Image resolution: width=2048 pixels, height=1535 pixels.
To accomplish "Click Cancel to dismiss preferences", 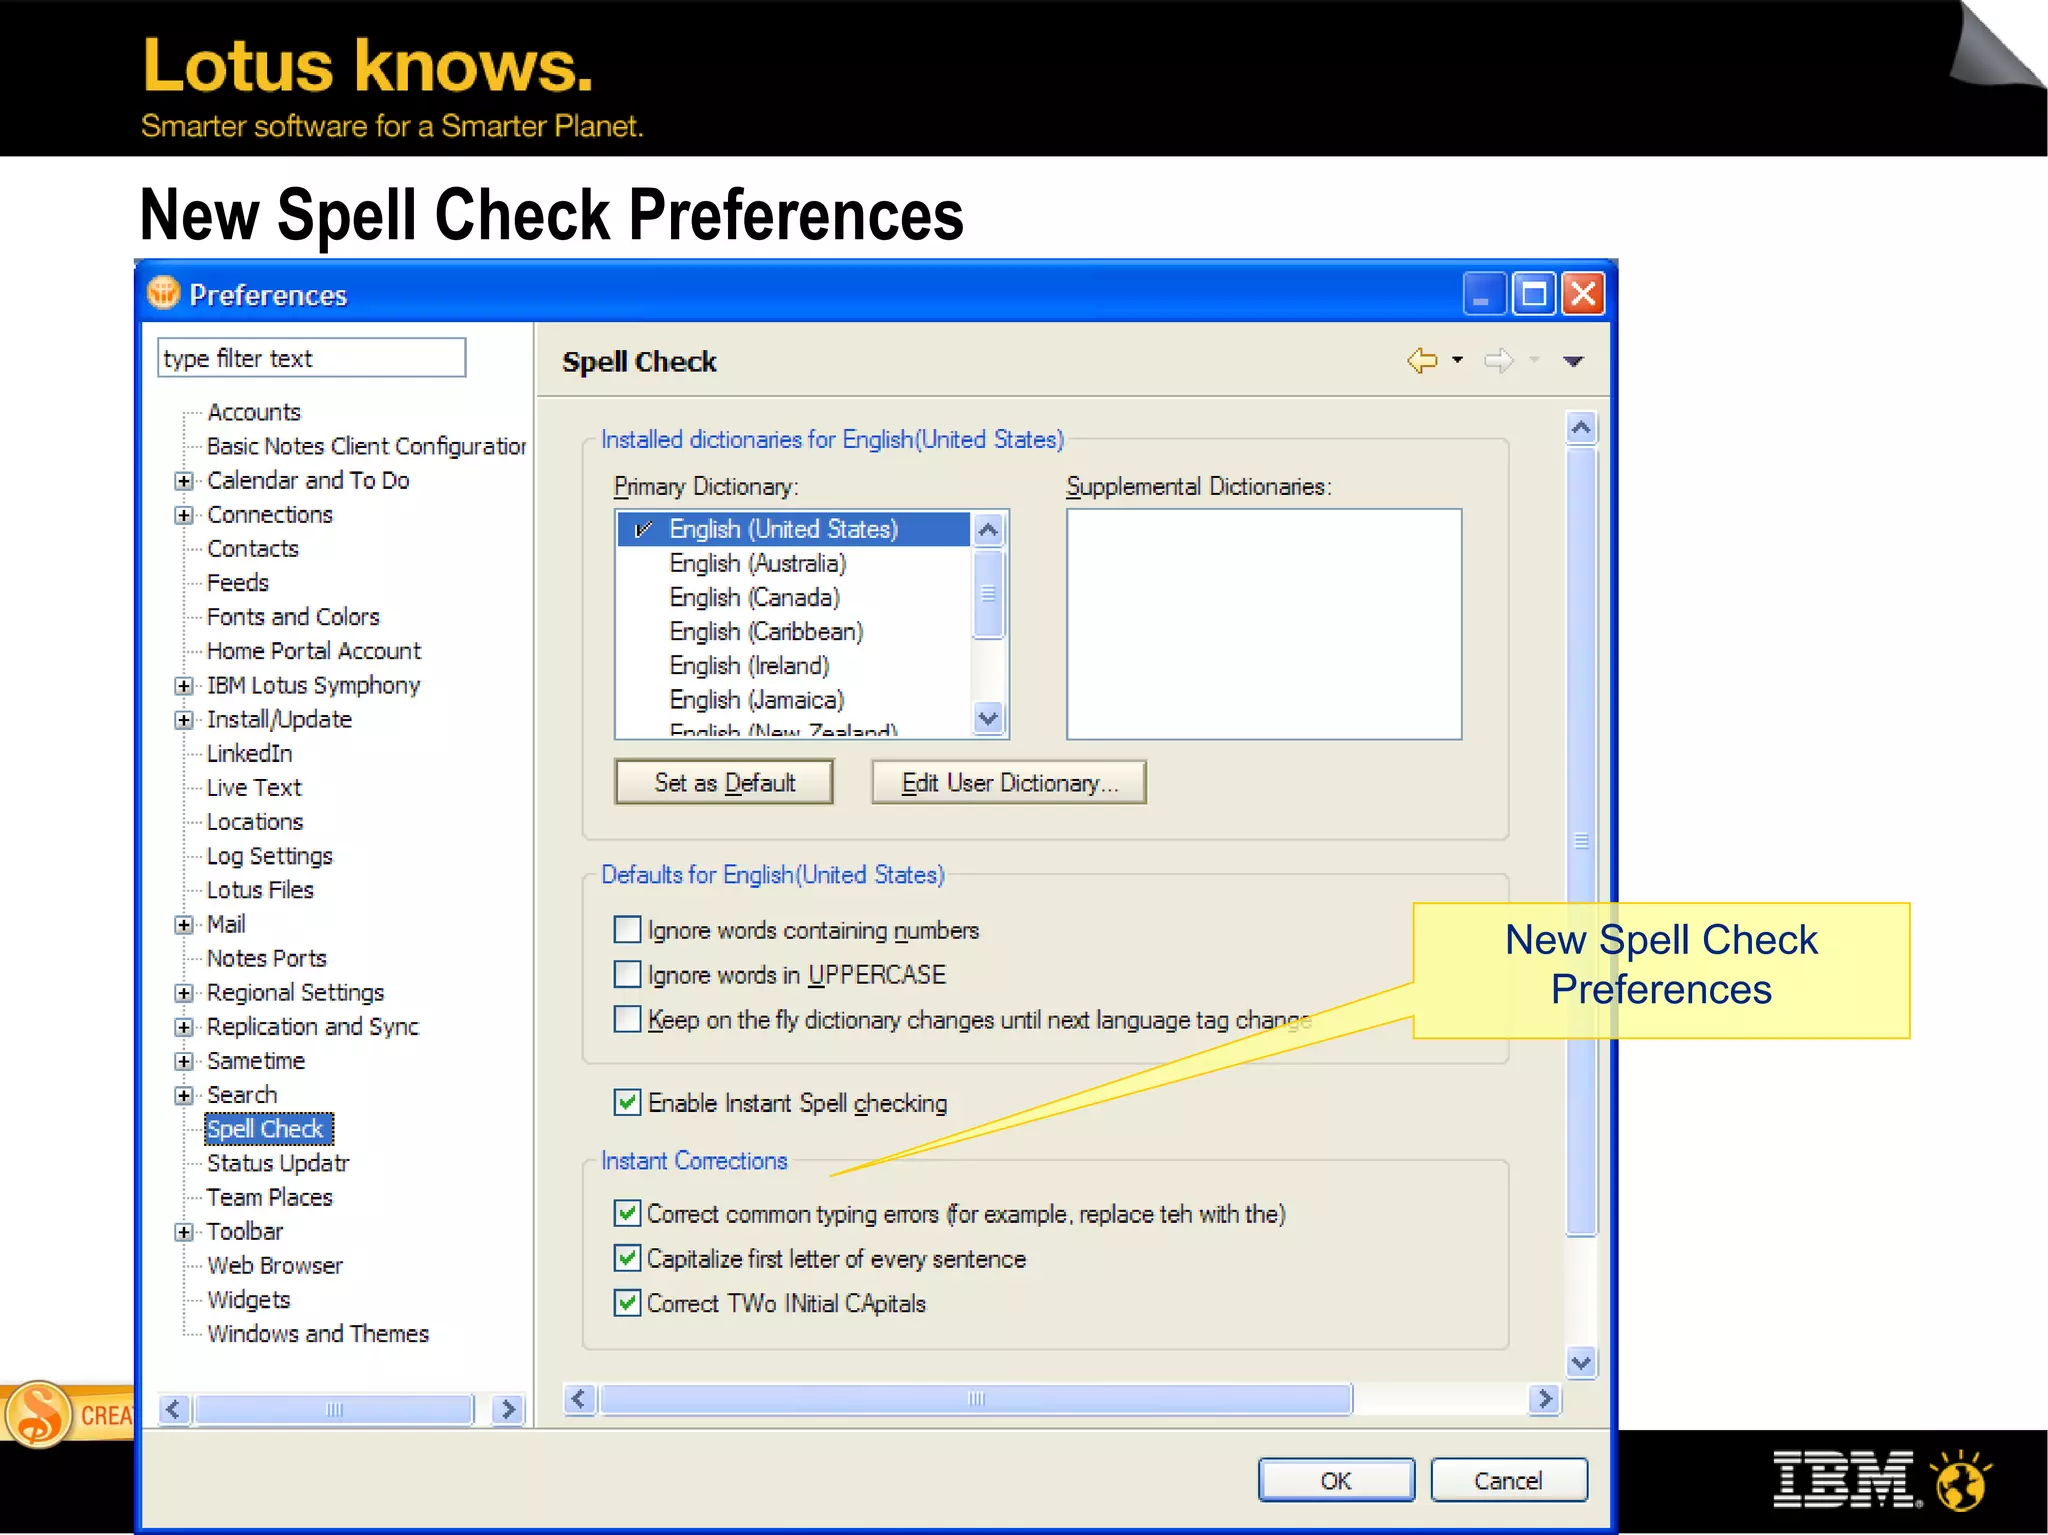I will [1508, 1480].
